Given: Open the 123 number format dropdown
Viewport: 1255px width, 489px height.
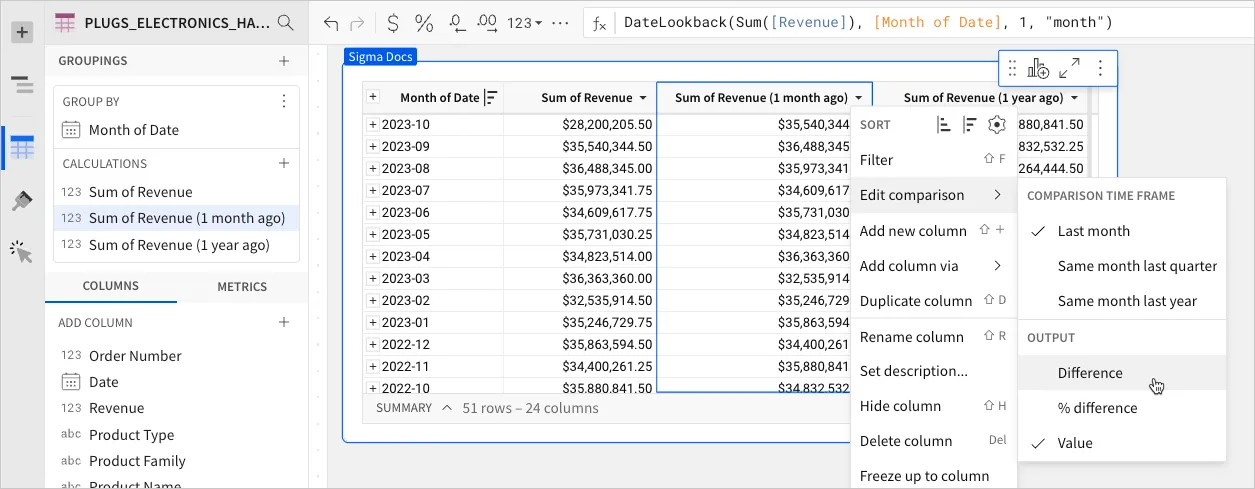Looking at the screenshot, I should (524, 23).
